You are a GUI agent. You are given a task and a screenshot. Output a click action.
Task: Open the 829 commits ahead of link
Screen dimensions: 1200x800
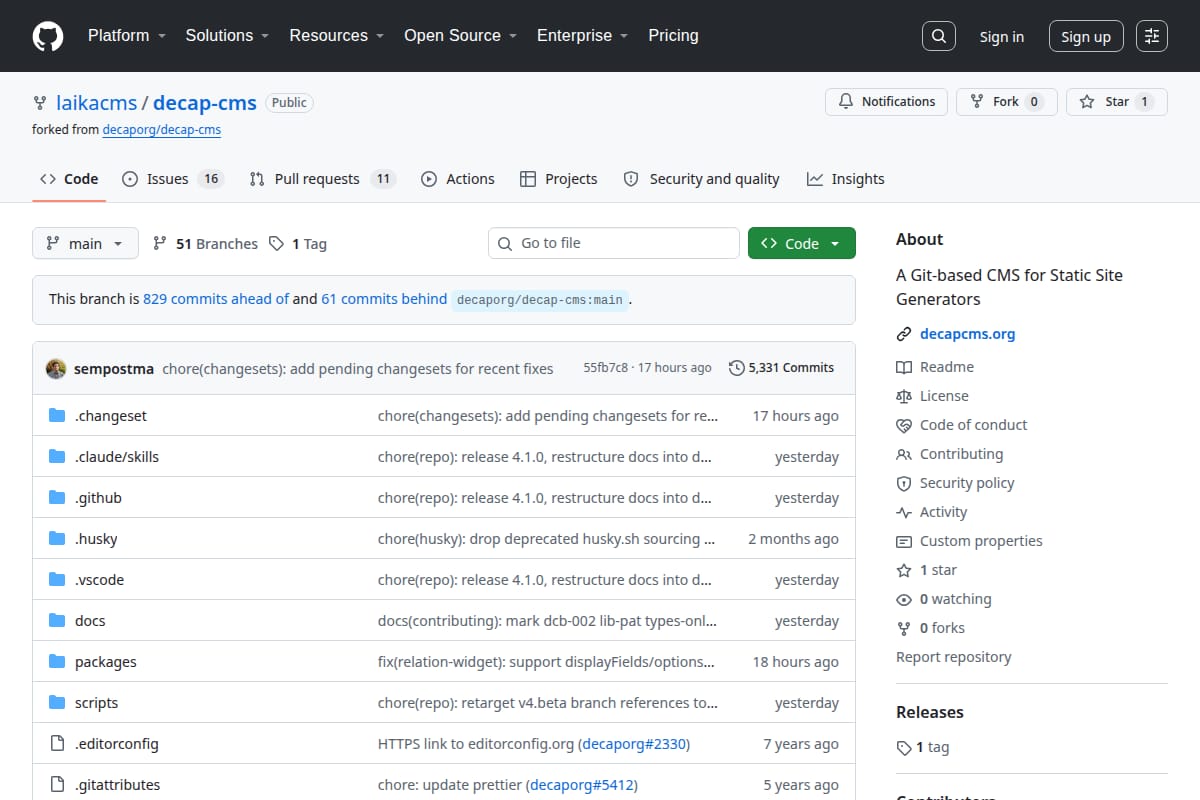(216, 299)
